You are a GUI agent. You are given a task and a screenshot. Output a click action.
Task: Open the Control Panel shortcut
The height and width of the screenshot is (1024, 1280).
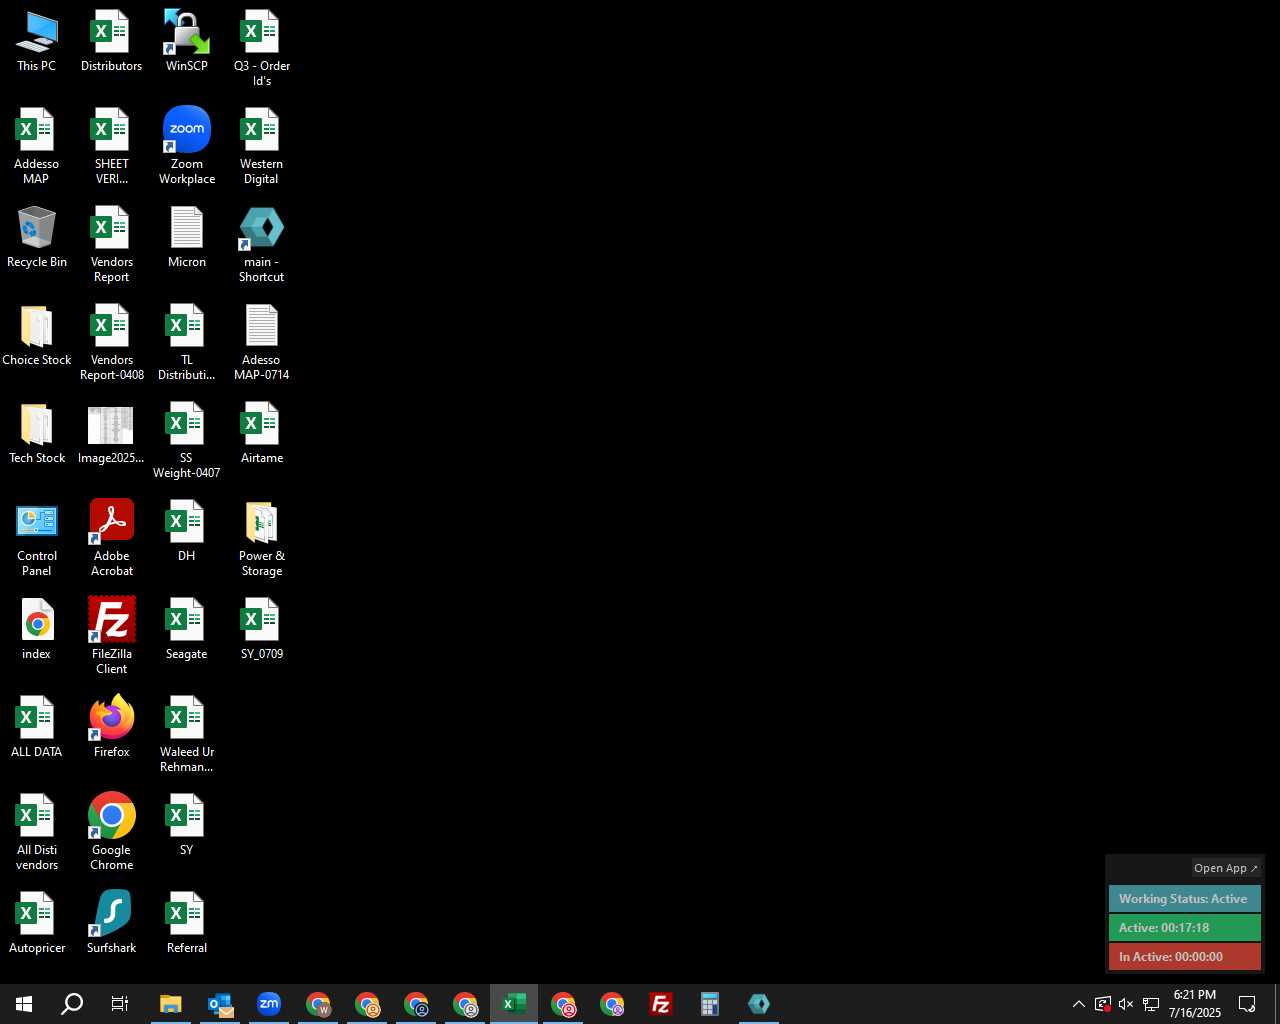(x=37, y=539)
